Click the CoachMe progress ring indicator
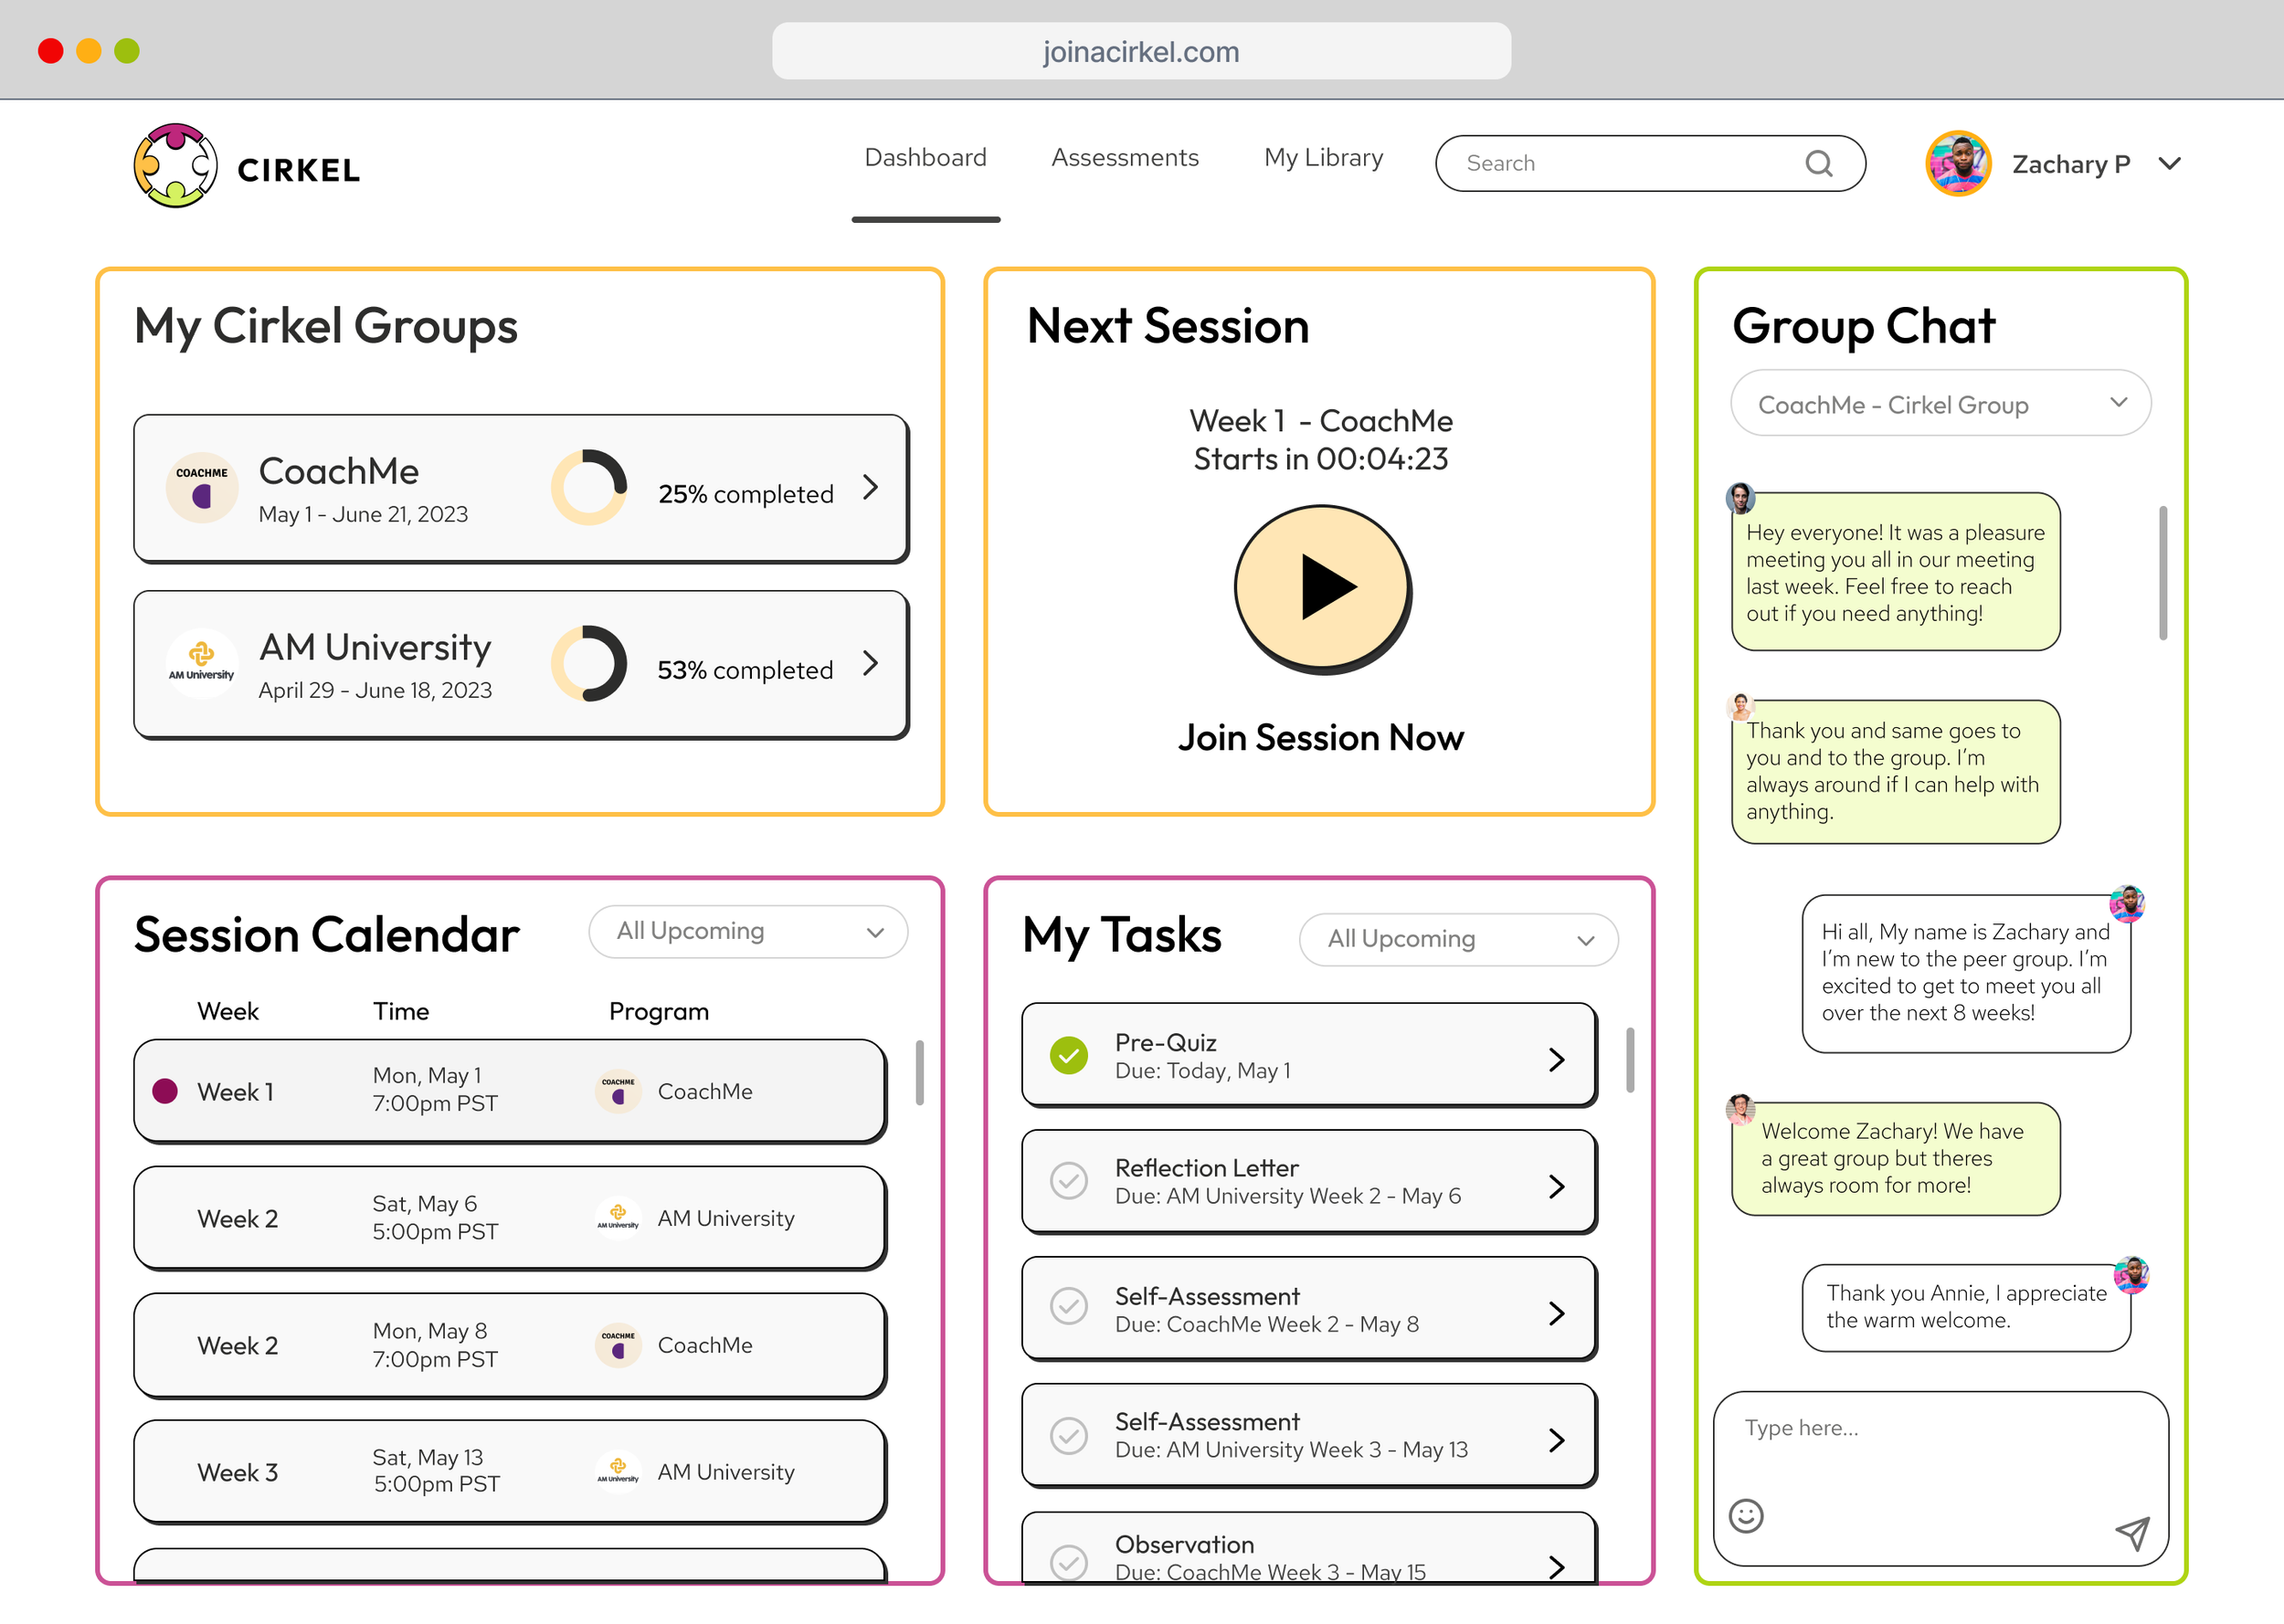Viewport: 2284px width, 1624px height. coord(589,488)
